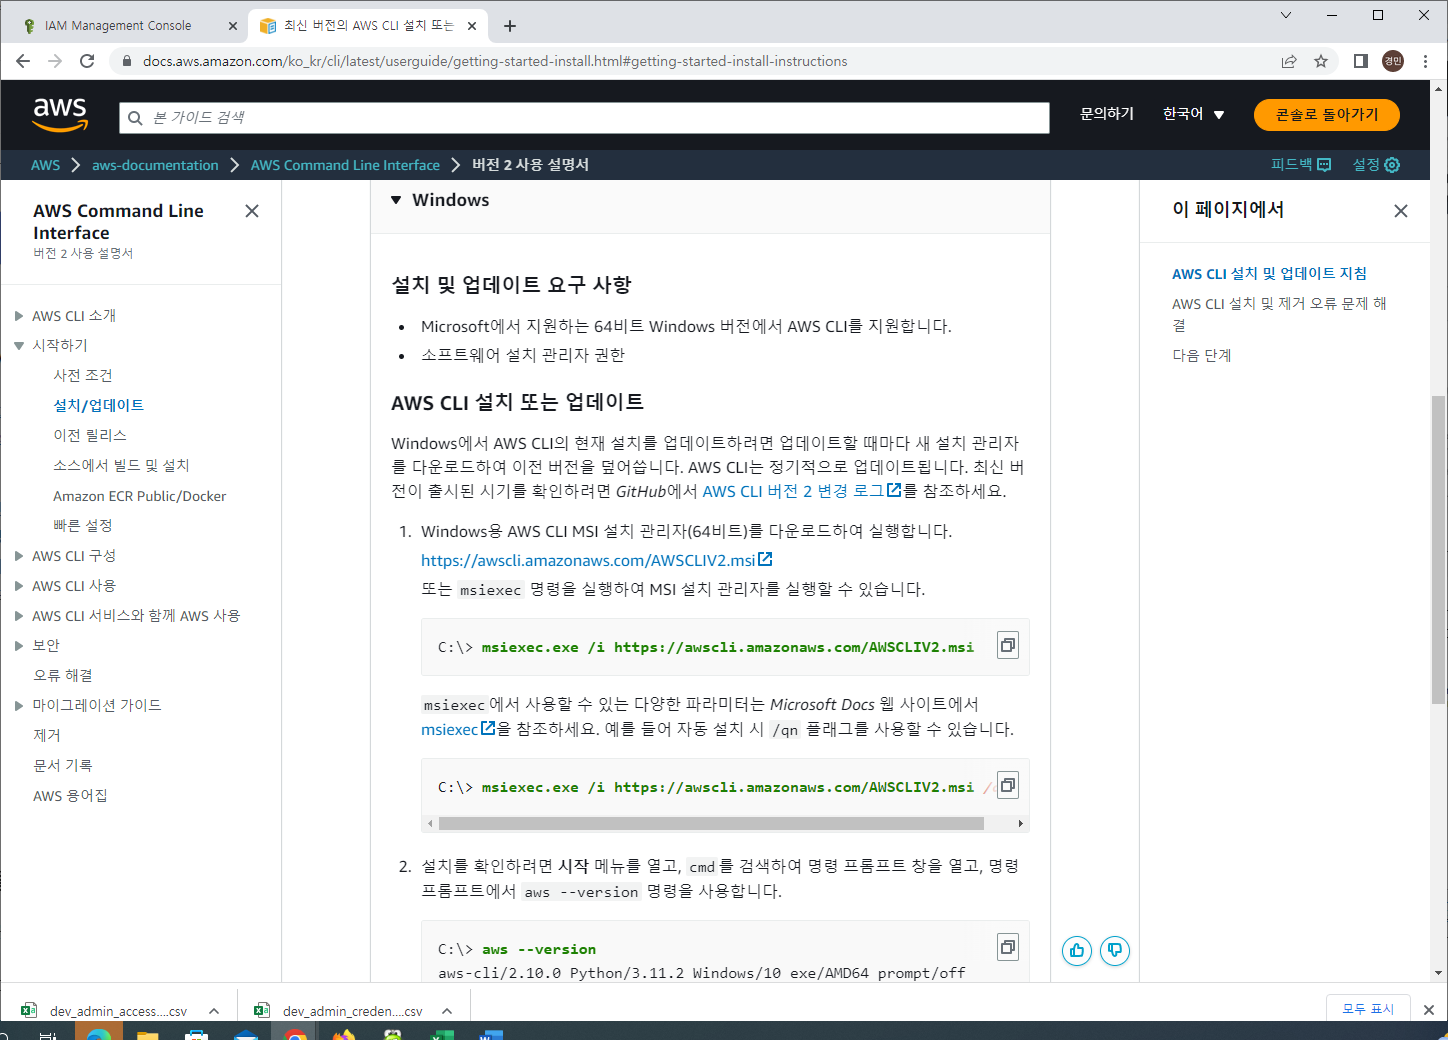Close the AWS Command Line Interface sidebar
Viewport: 1448px width, 1040px height.
click(252, 211)
